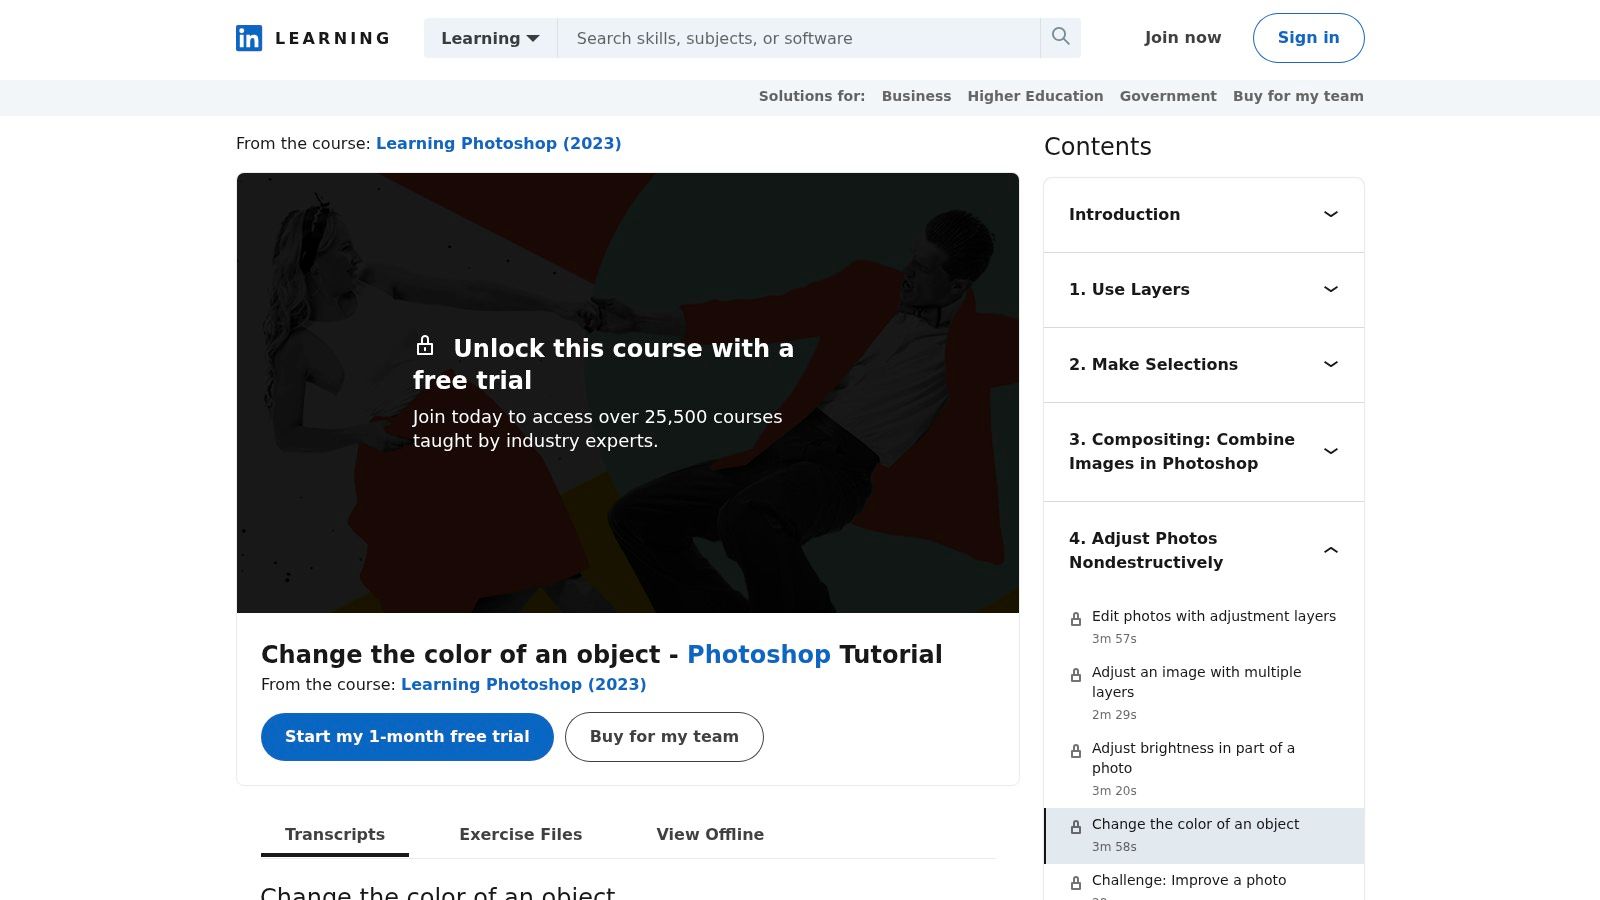The width and height of the screenshot is (1600, 900).
Task: Open the Higher Education solutions link
Action: tap(1035, 96)
